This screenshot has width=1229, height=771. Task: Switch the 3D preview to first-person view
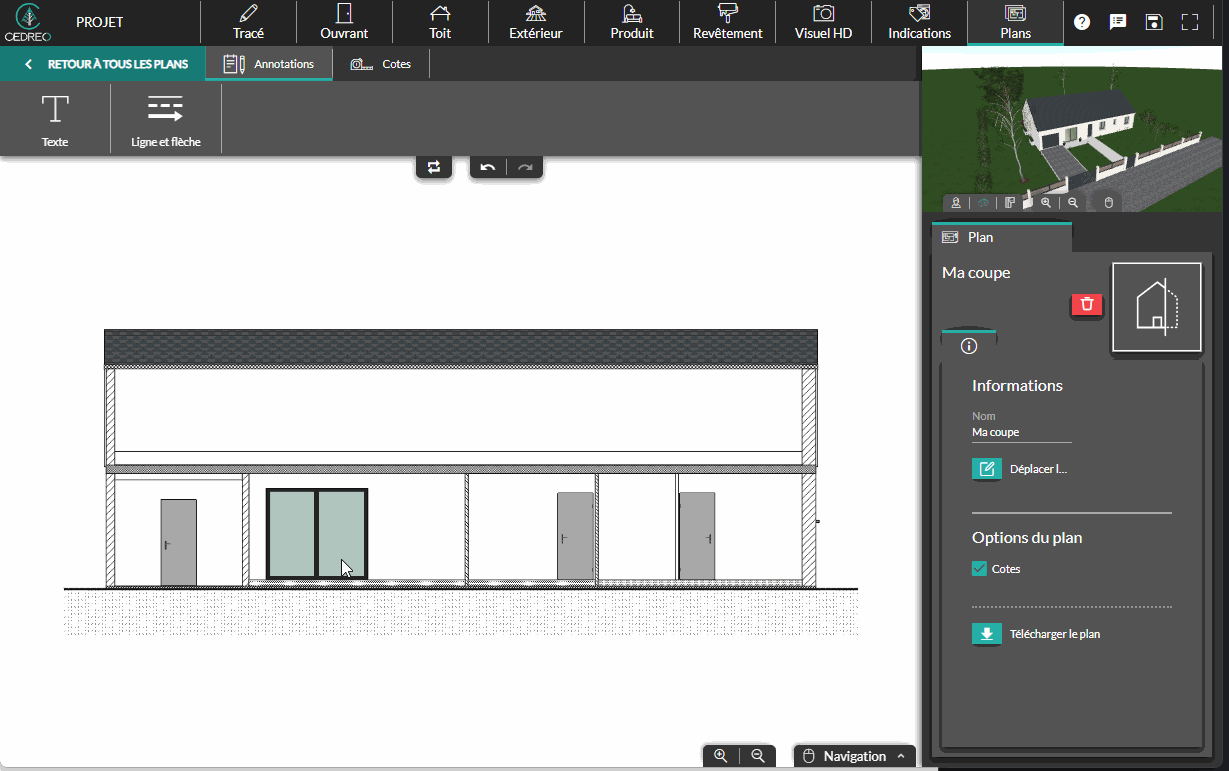956,203
